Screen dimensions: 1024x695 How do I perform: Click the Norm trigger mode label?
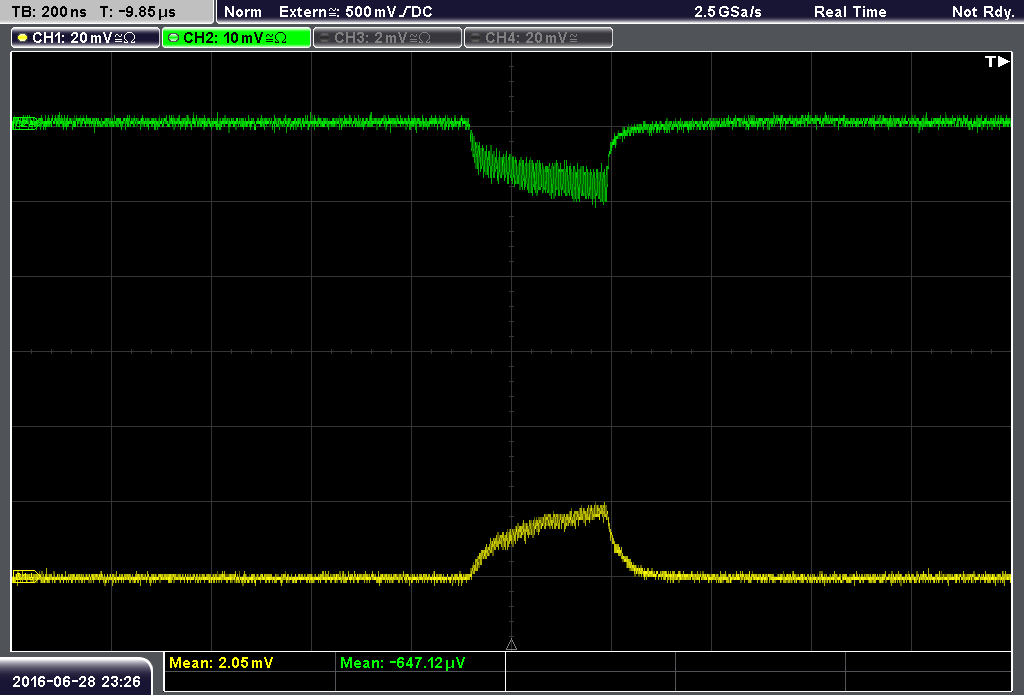(243, 12)
